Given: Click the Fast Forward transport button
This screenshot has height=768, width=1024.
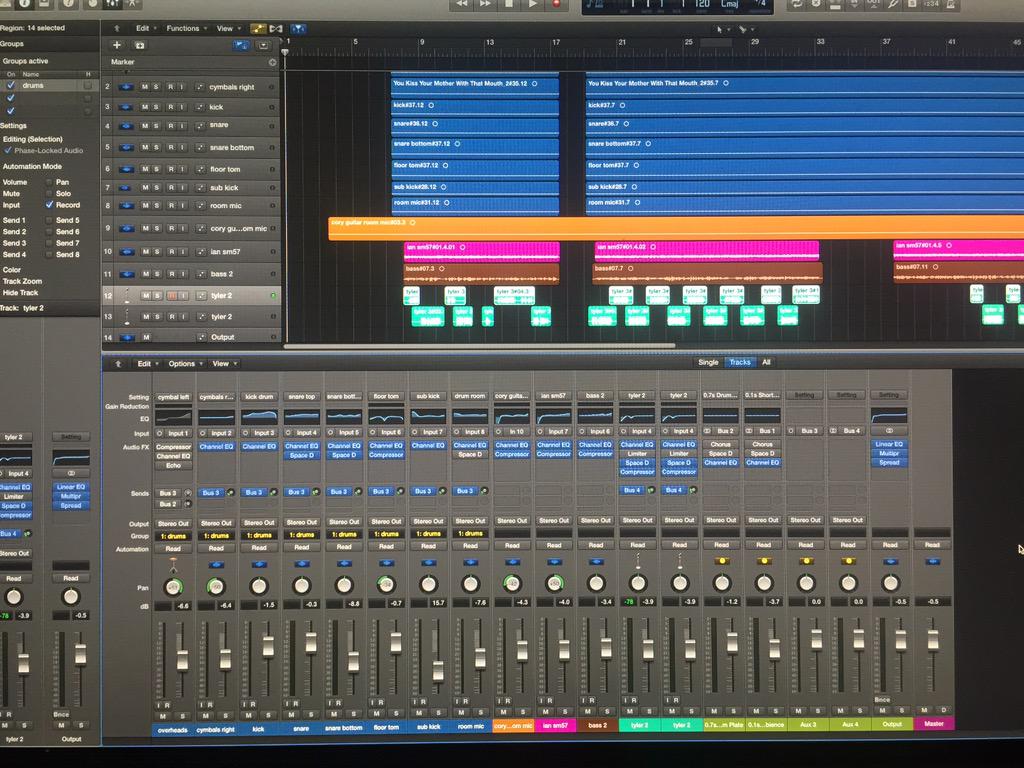Looking at the screenshot, I should tap(485, 3).
